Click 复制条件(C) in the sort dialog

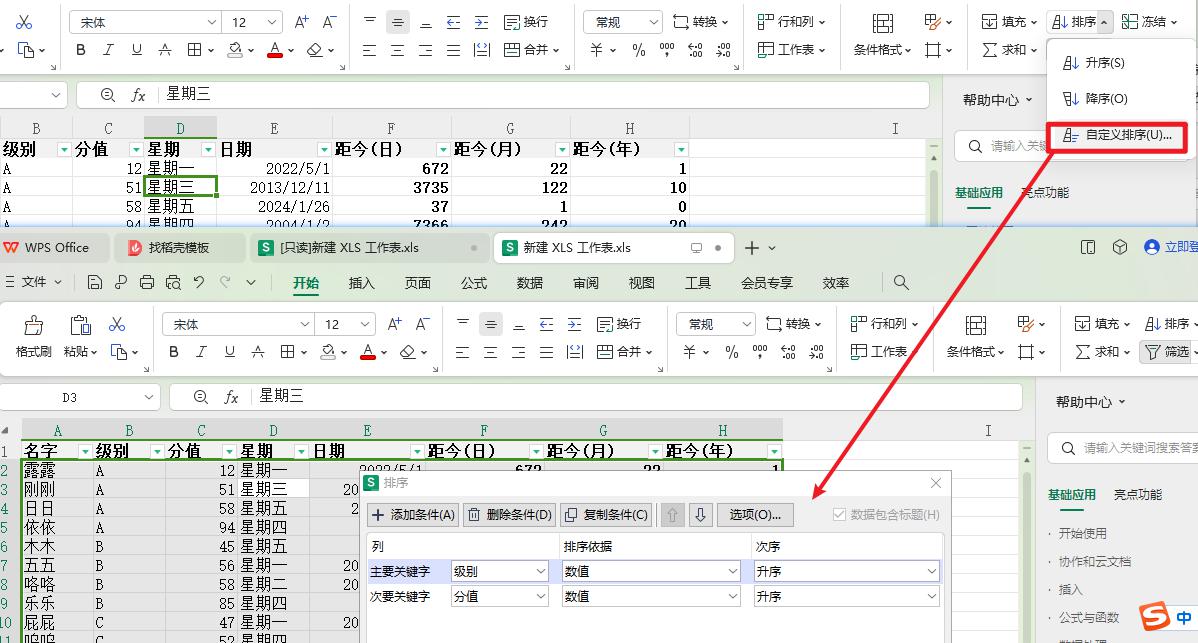click(x=607, y=515)
